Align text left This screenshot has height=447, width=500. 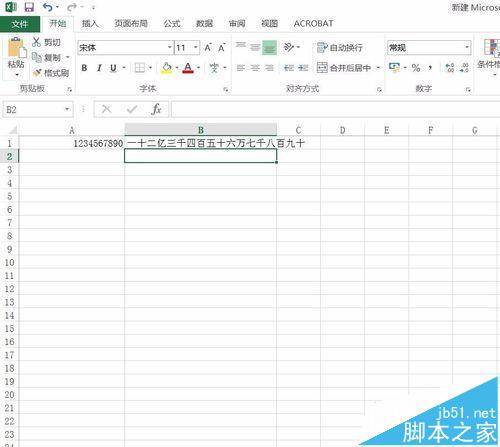240,68
